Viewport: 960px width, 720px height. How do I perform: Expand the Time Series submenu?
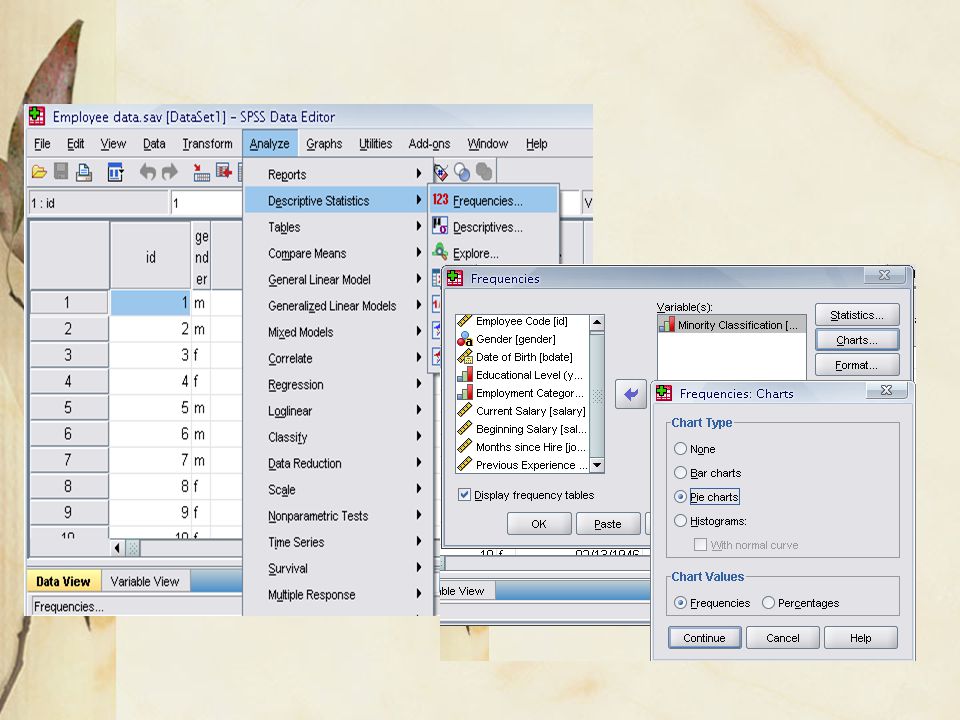coord(339,542)
